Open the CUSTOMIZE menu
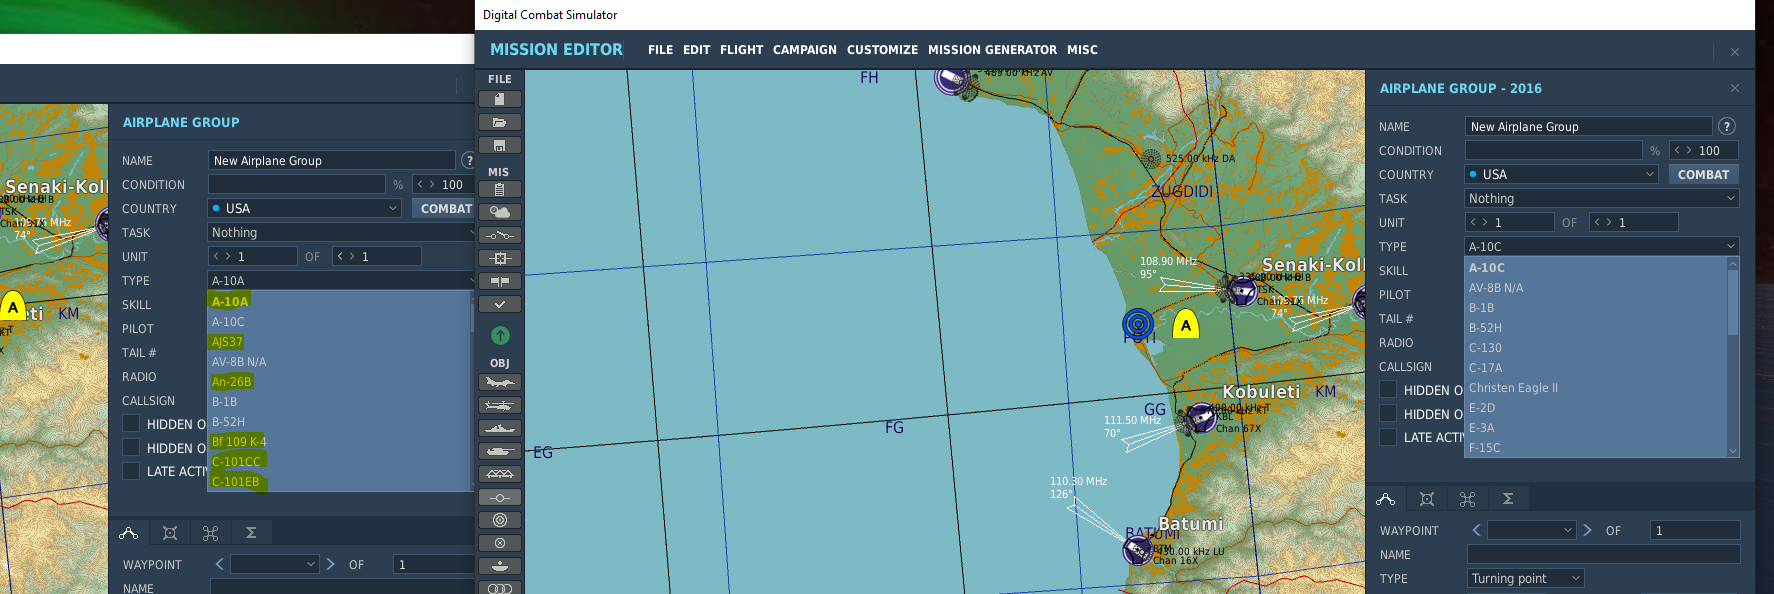Viewport: 1774px width, 594px height. [x=882, y=49]
